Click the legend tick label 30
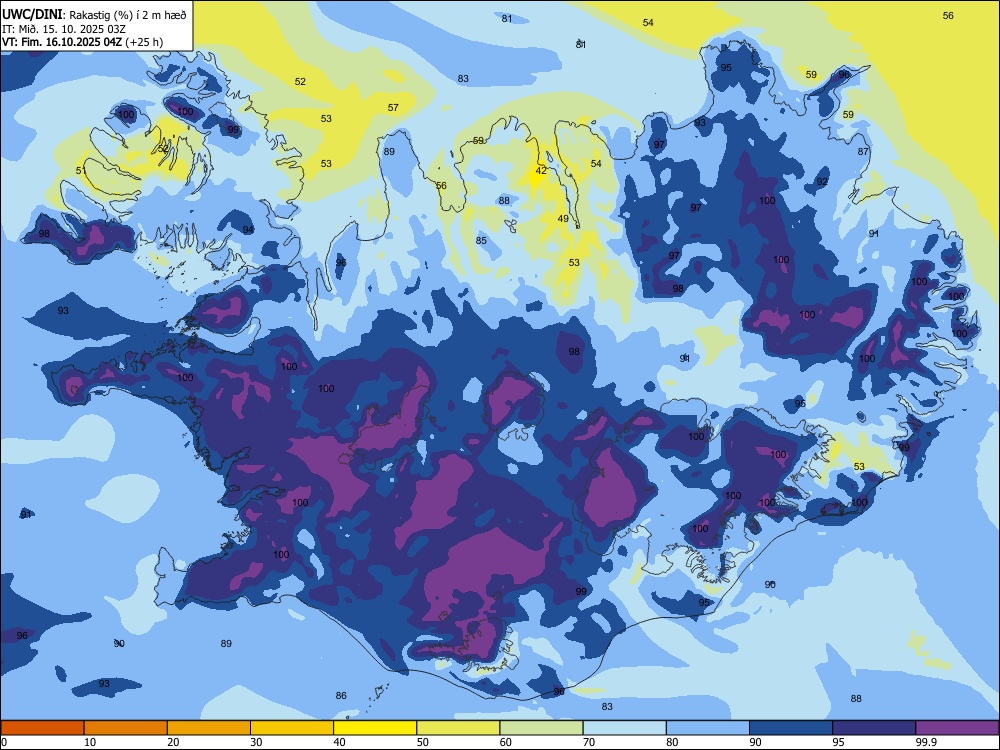Image resolution: width=1000 pixels, height=750 pixels. pyautogui.click(x=256, y=742)
